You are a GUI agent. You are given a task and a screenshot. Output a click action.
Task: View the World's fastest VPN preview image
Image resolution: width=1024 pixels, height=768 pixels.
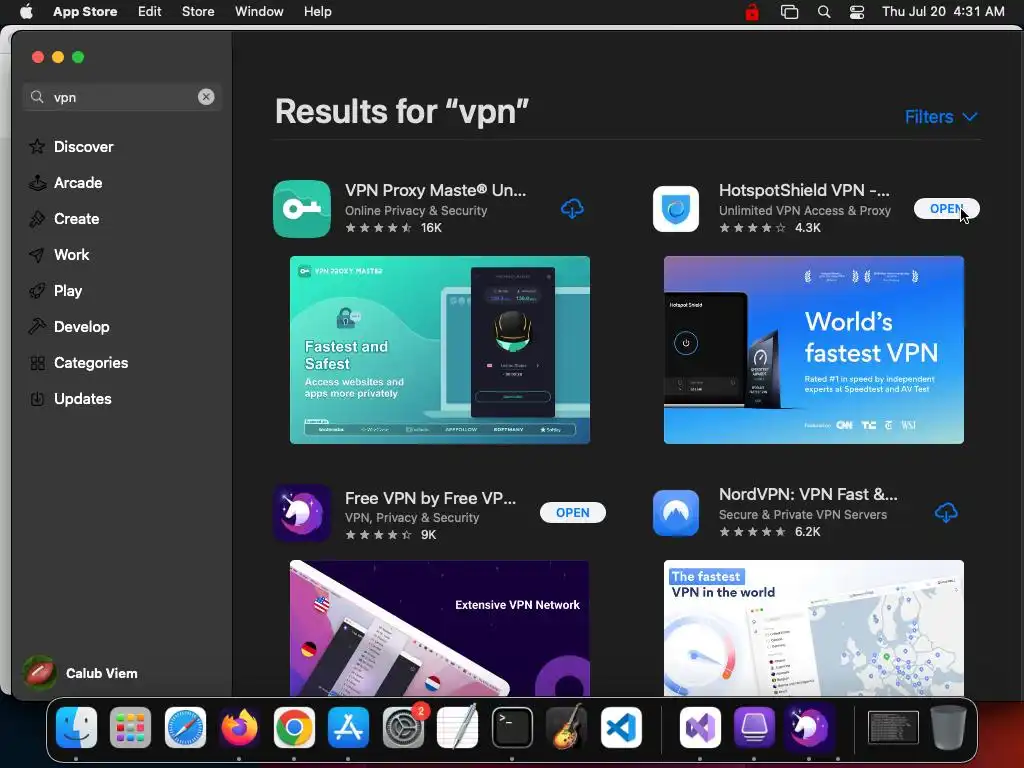coord(814,350)
